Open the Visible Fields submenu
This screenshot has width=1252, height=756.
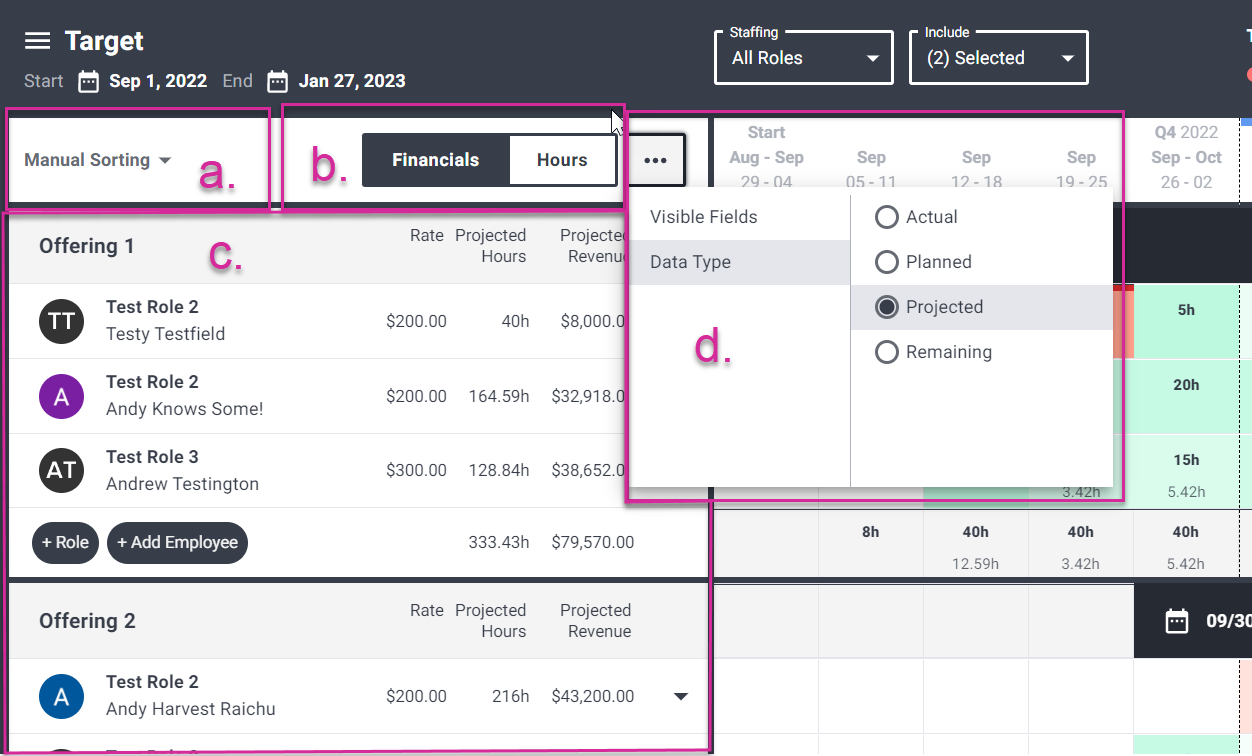pos(703,216)
